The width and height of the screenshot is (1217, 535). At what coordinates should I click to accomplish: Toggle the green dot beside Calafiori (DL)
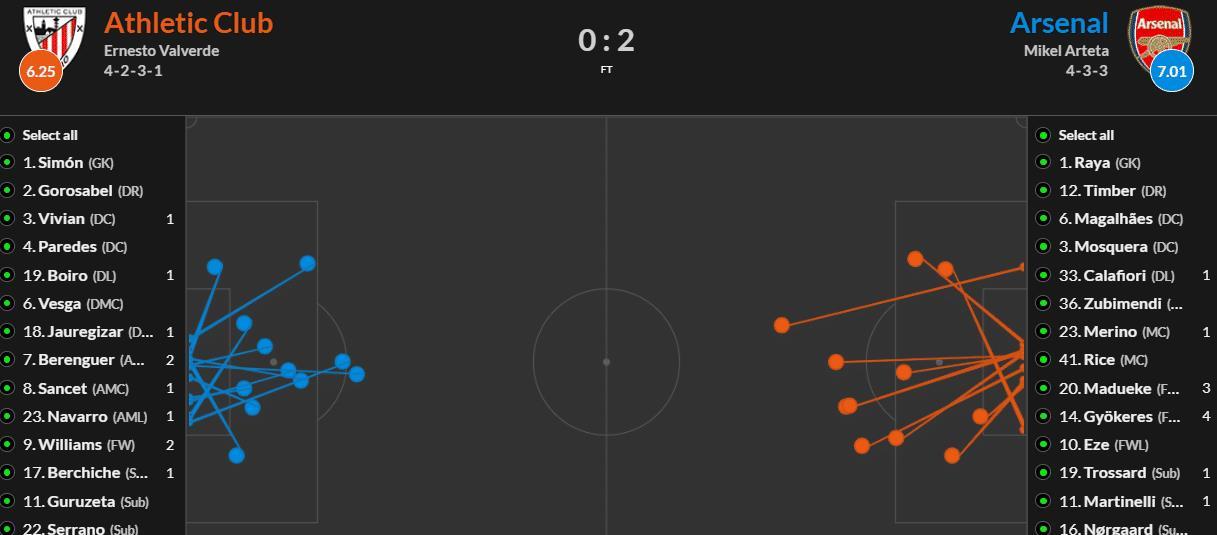1044,276
